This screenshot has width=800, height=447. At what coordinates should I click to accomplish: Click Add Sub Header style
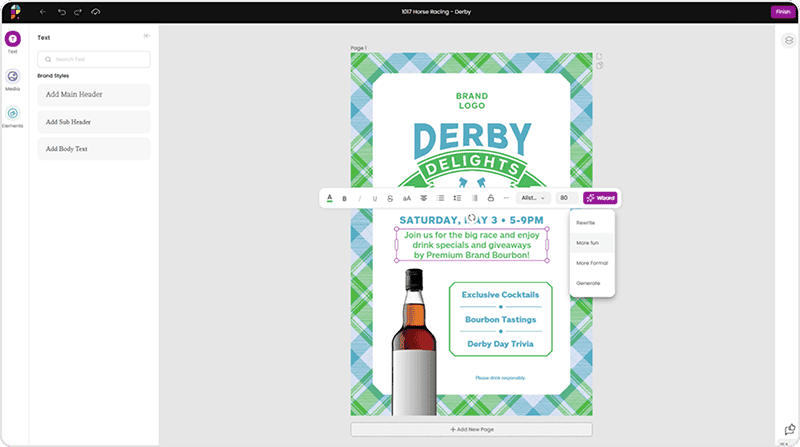(94, 122)
